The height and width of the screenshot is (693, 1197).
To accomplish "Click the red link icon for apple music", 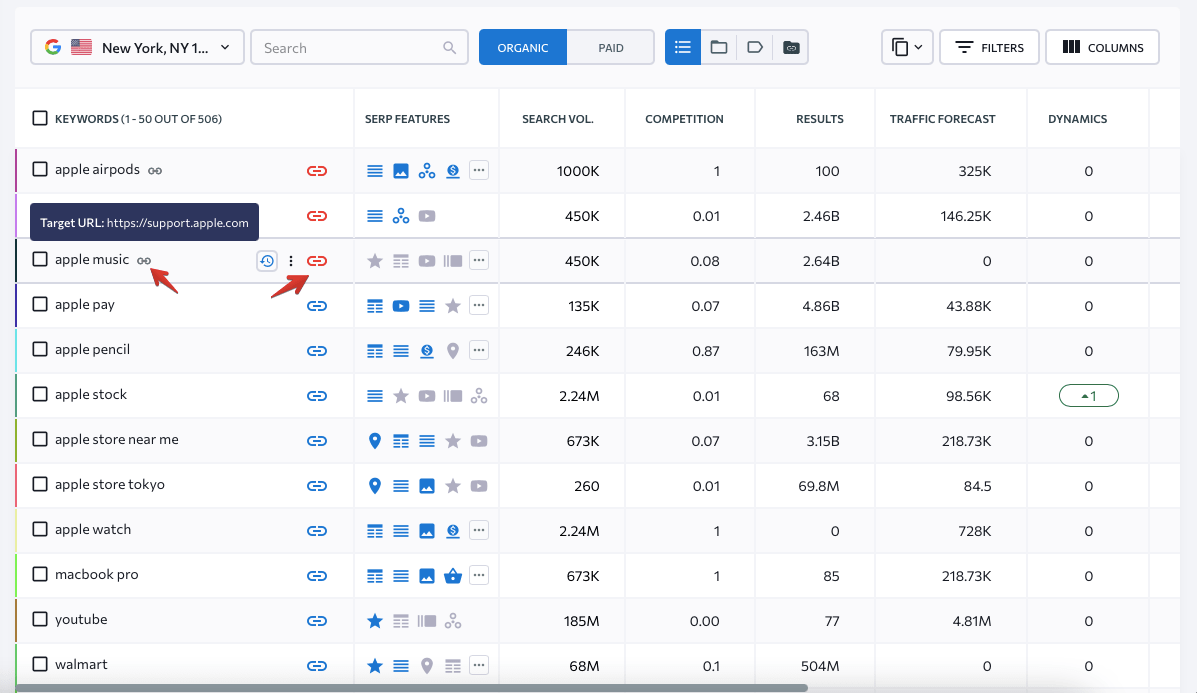I will [x=317, y=261].
